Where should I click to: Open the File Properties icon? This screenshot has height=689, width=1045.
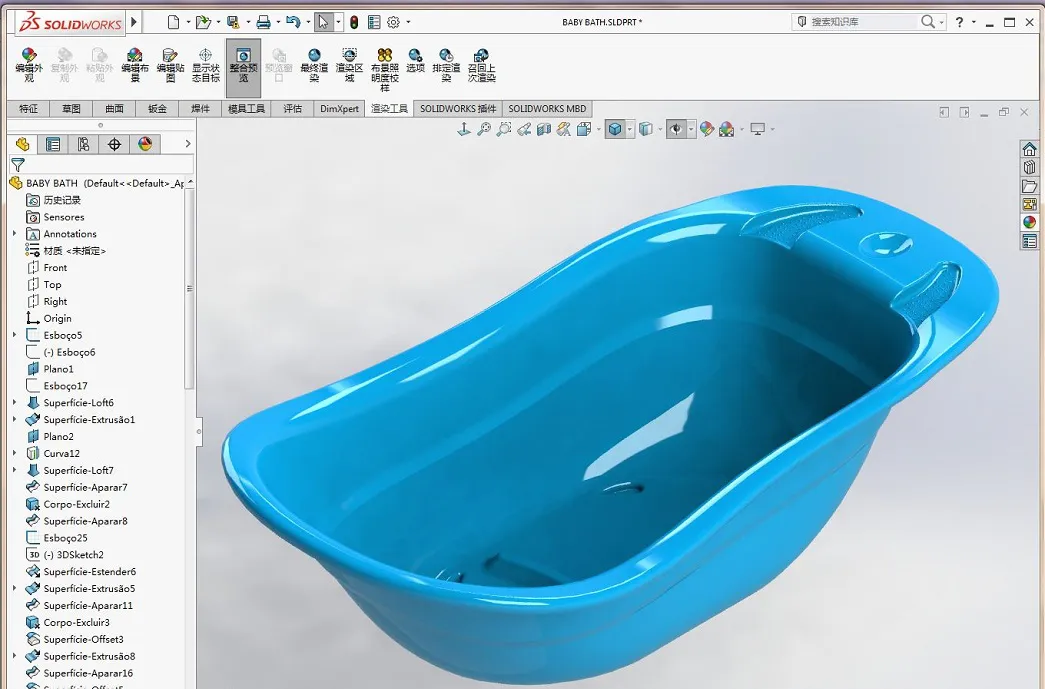374,22
